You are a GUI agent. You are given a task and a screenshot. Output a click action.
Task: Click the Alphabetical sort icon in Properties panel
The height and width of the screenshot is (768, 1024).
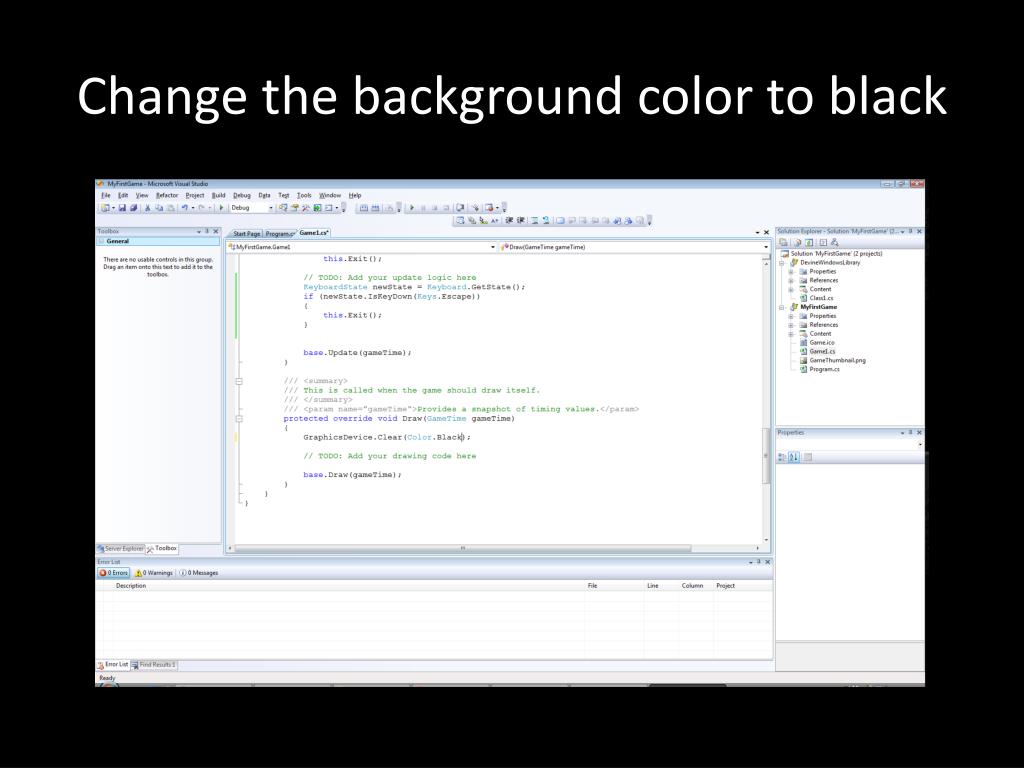pyautogui.click(x=793, y=457)
